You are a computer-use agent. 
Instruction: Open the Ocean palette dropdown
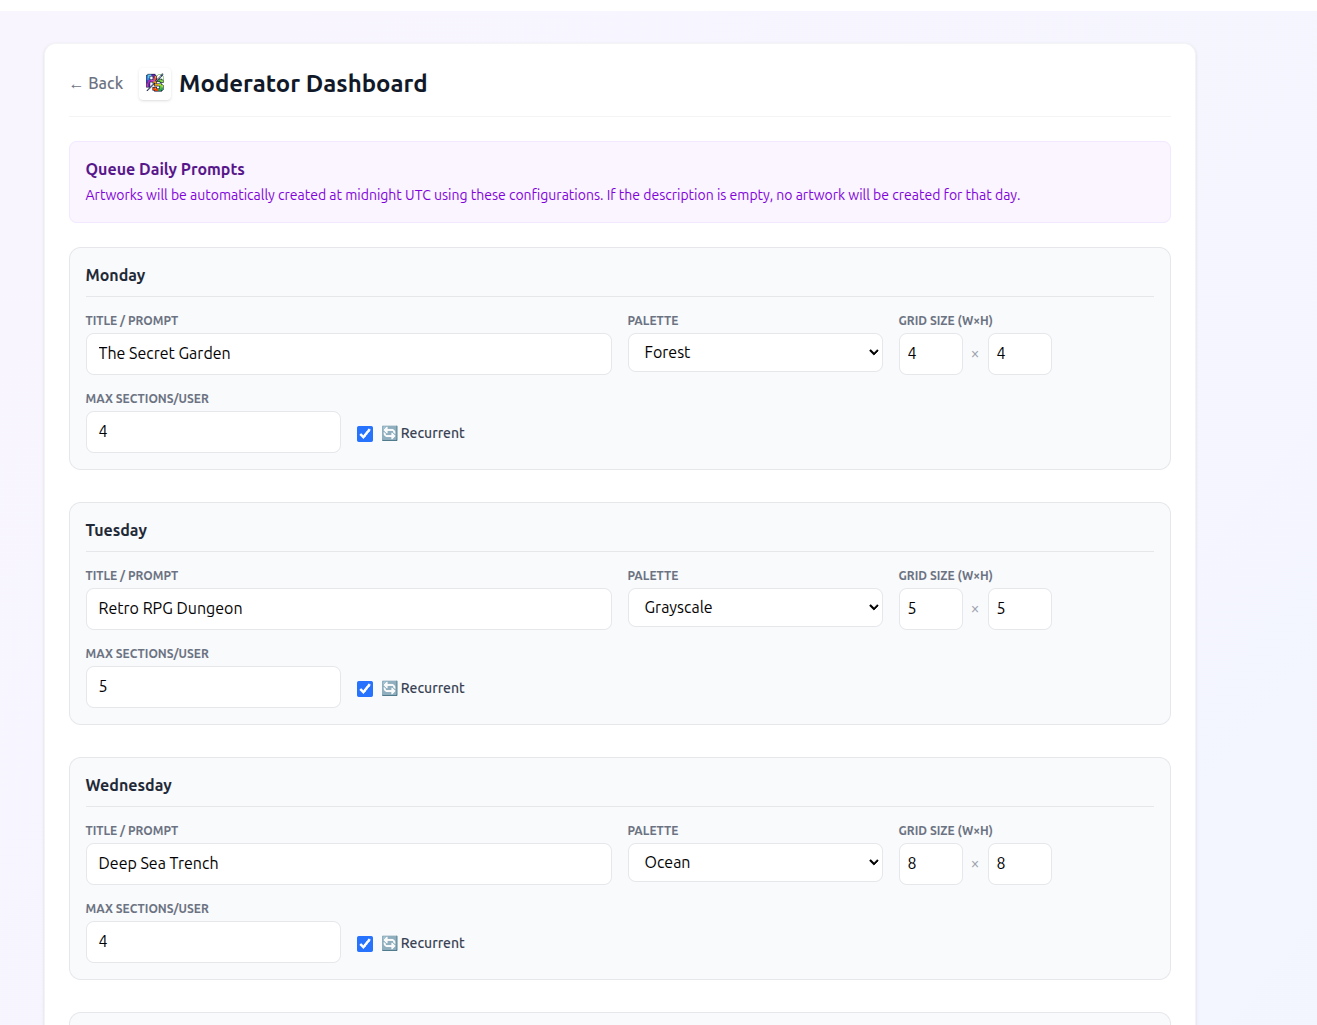pos(755,863)
